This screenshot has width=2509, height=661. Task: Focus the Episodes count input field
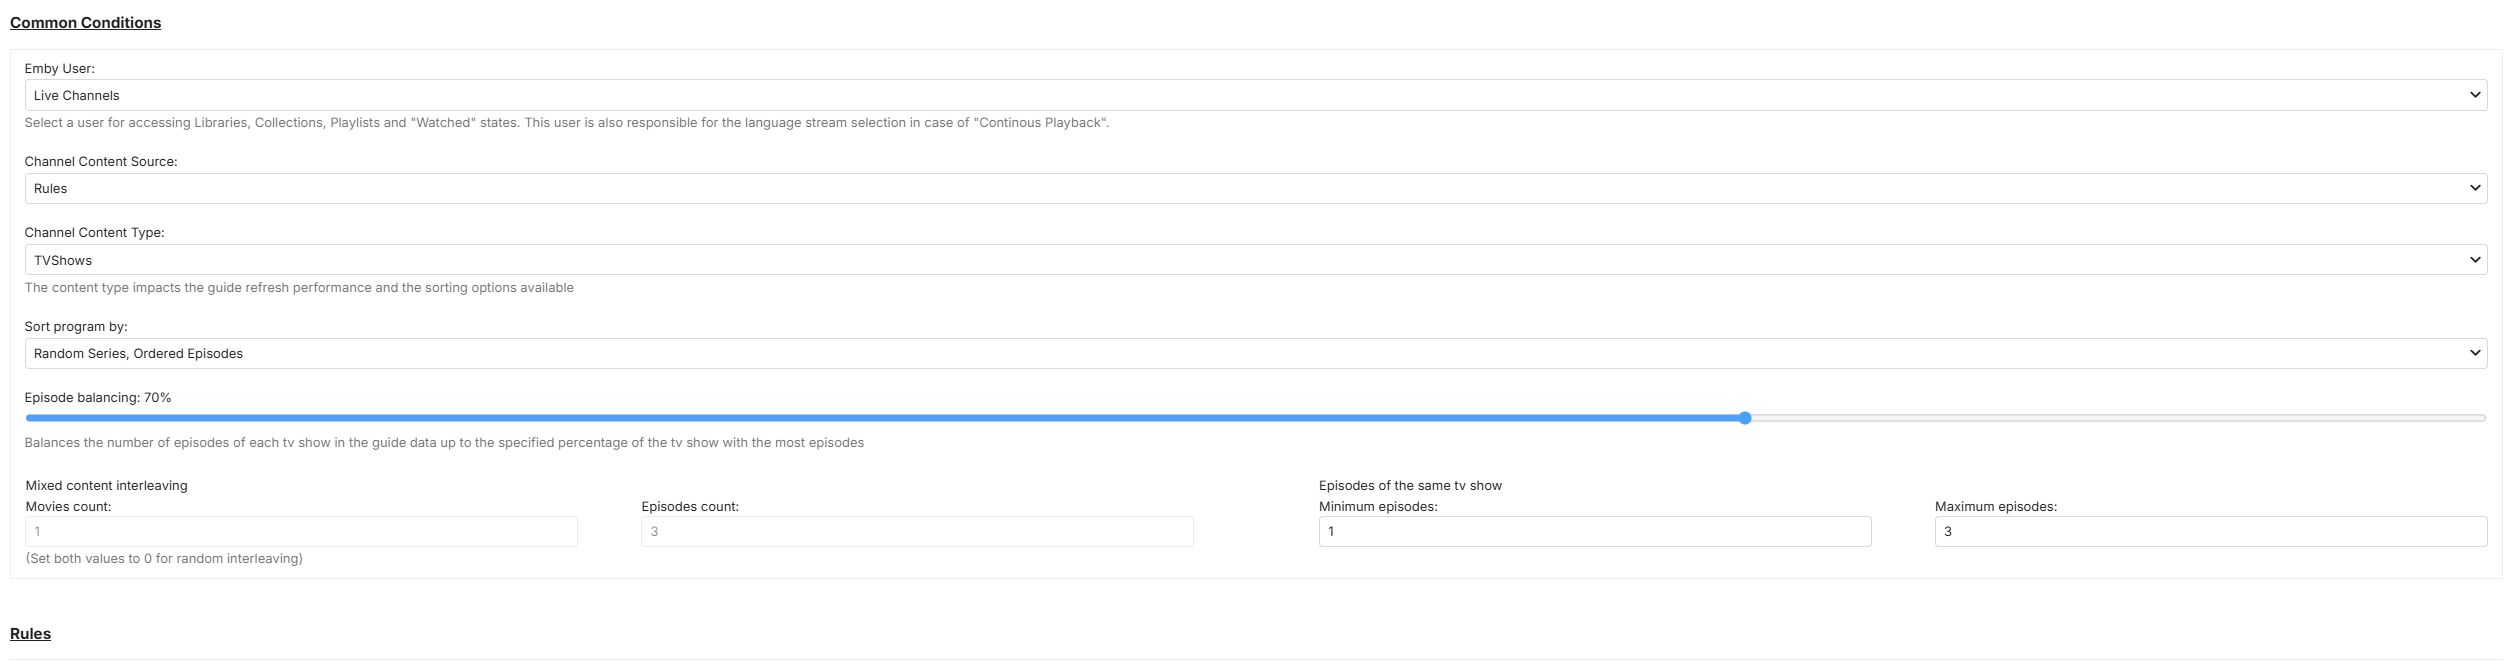pos(917,531)
